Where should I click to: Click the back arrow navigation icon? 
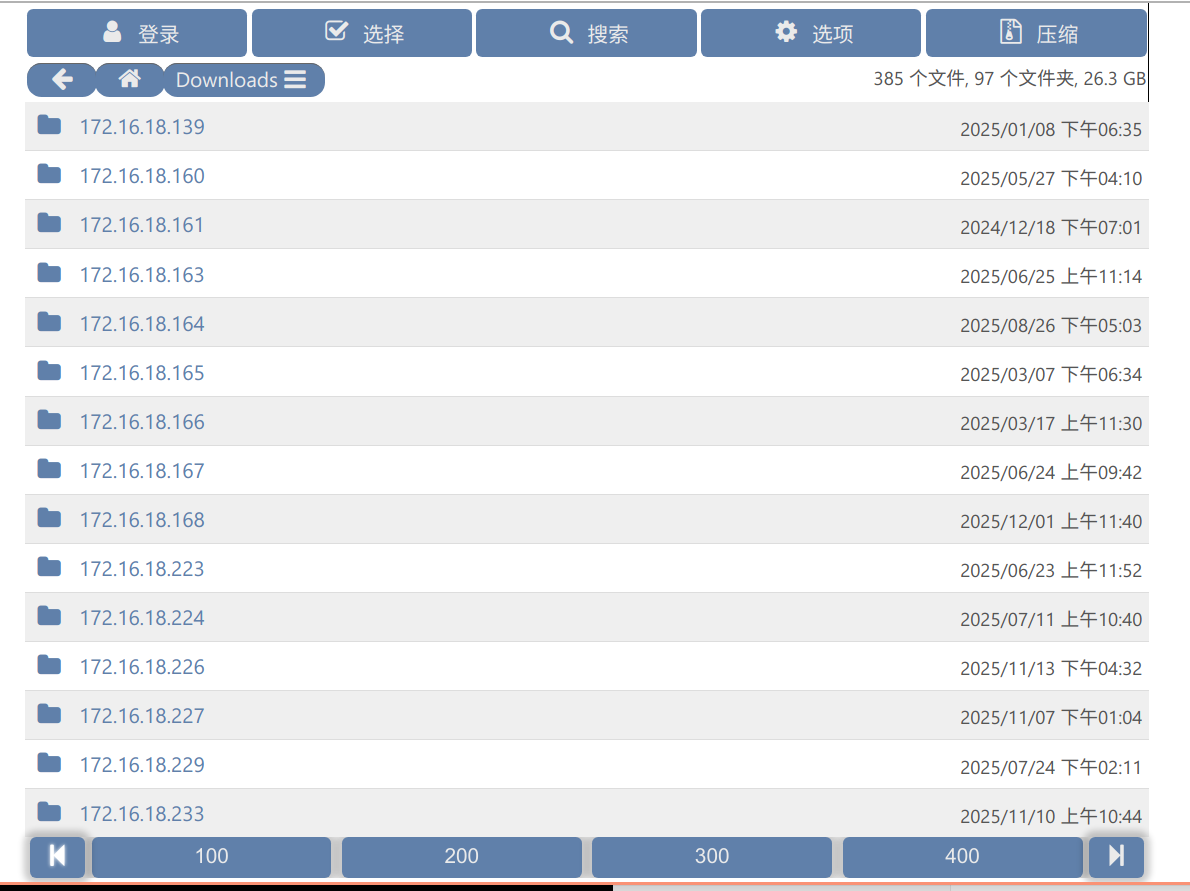click(62, 80)
